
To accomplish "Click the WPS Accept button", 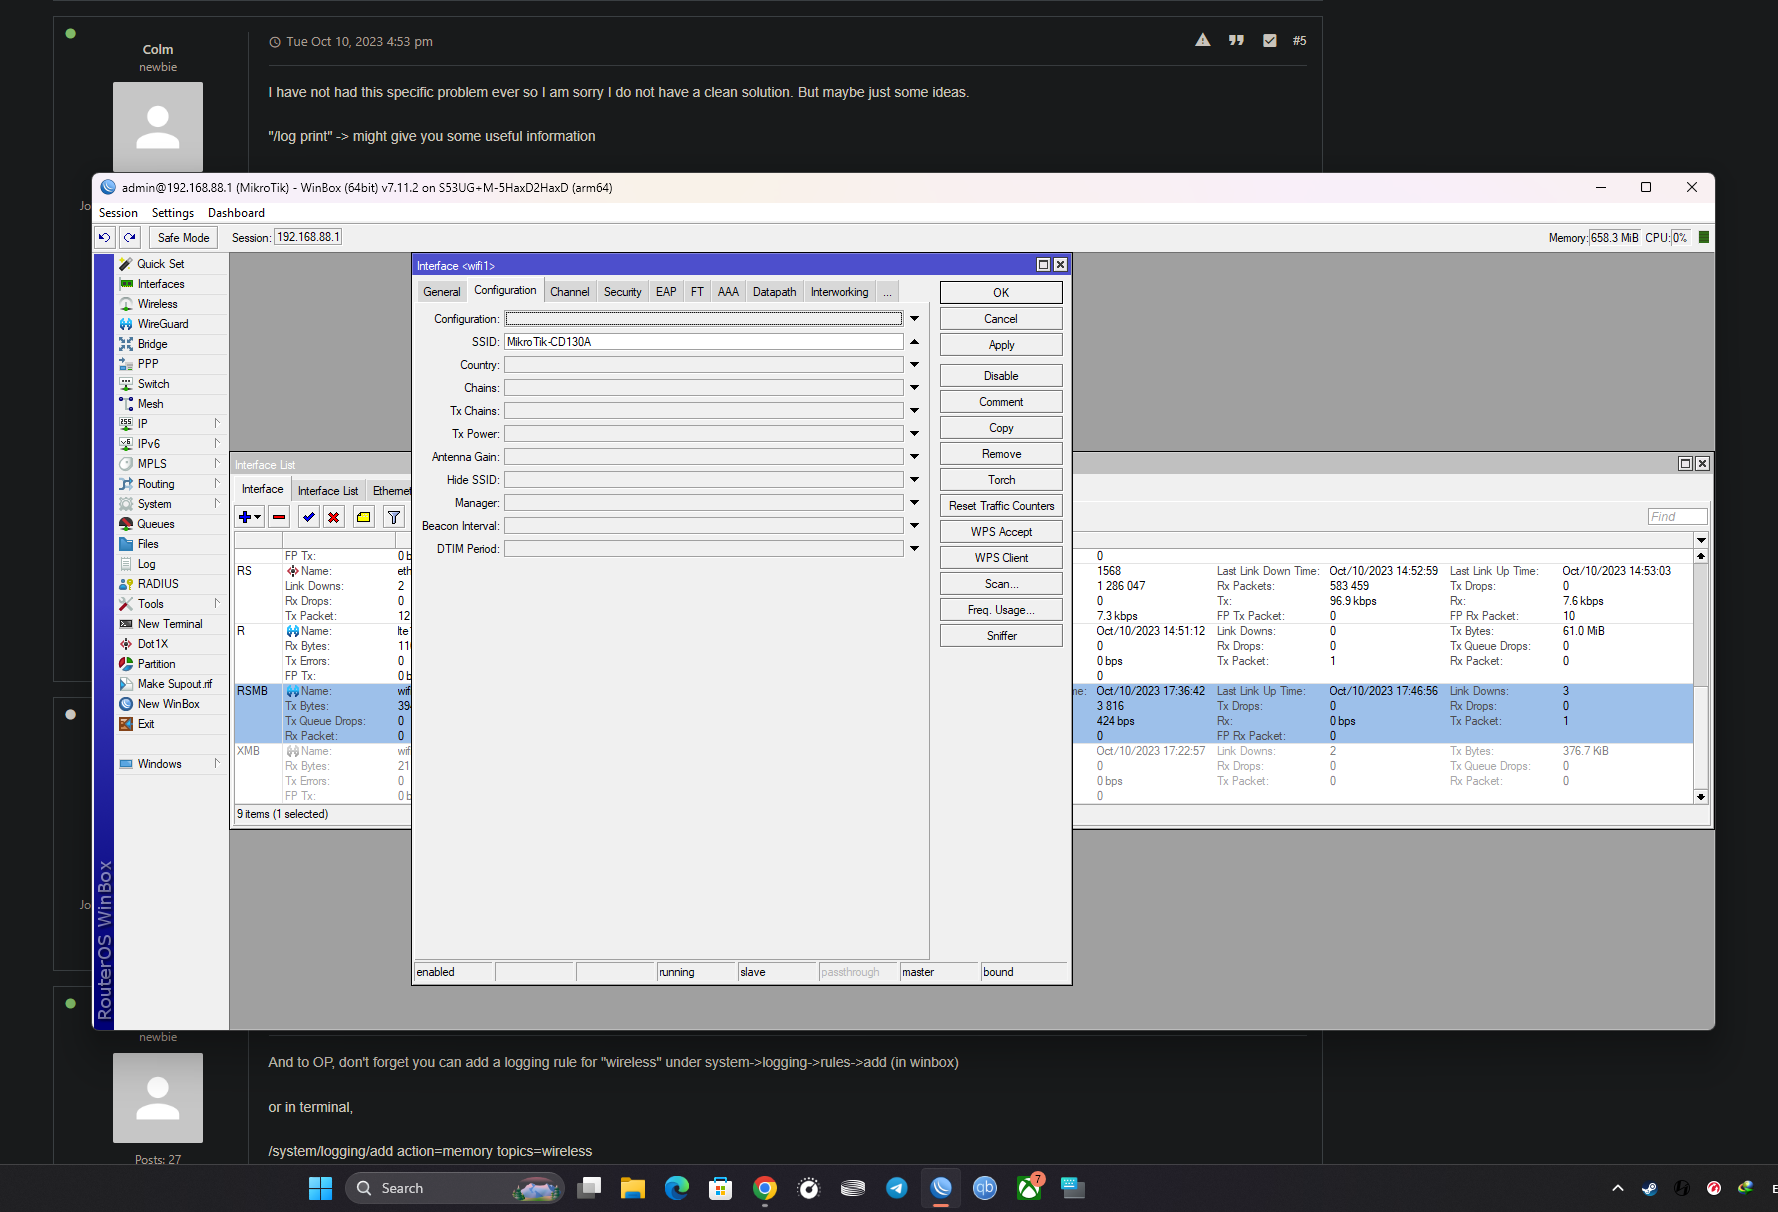I will coord(1001,532).
